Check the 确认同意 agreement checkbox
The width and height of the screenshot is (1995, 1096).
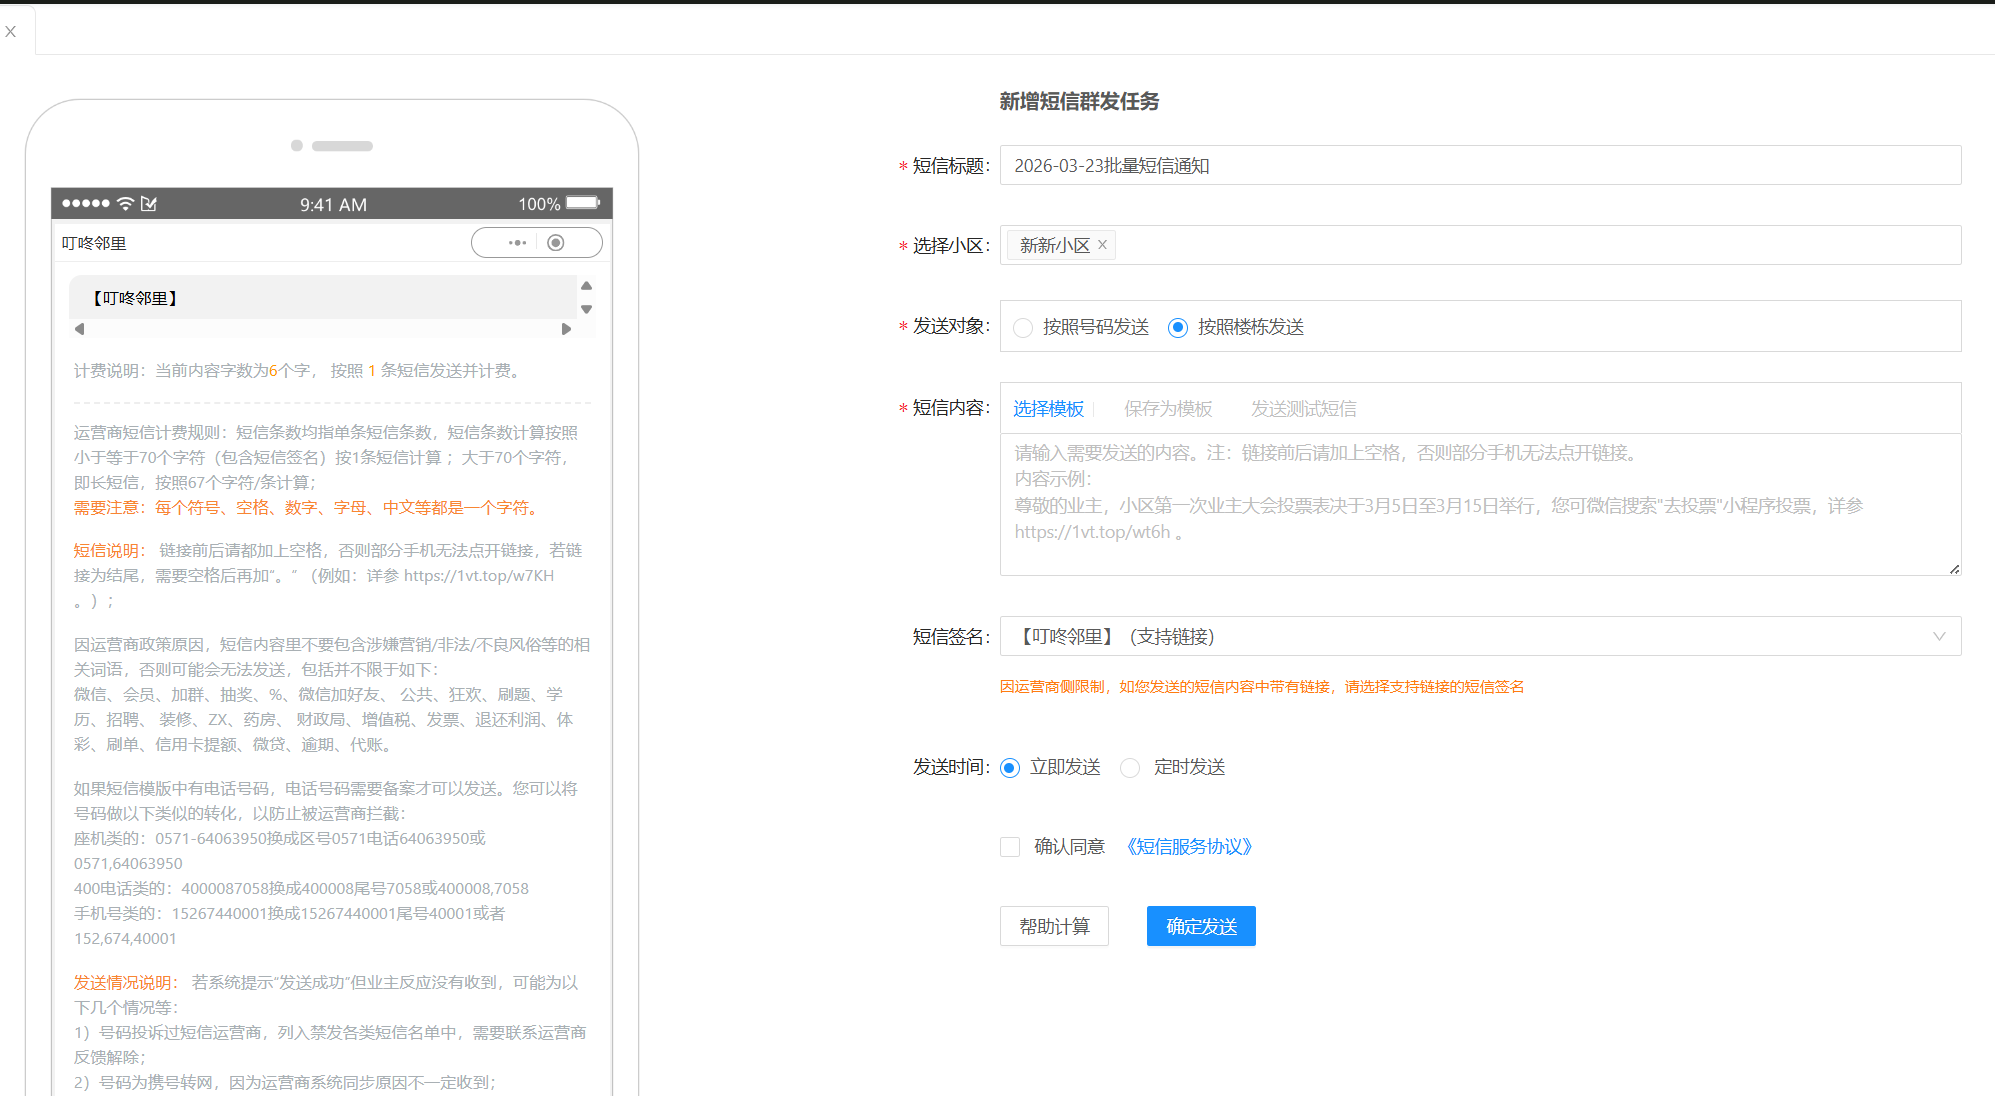(1010, 847)
